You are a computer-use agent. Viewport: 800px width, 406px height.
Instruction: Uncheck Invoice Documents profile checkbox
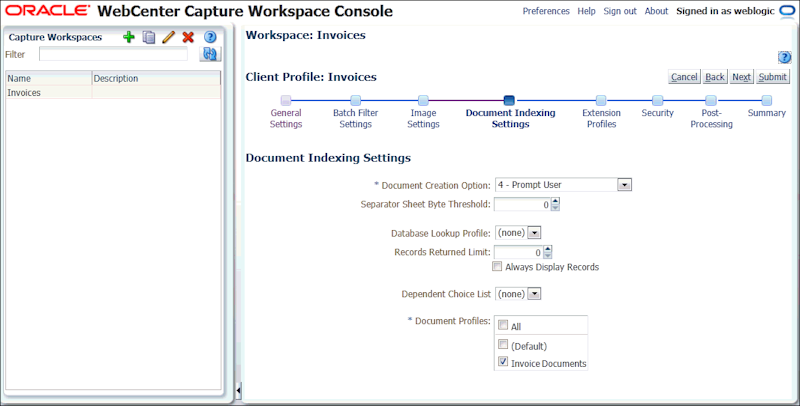[503, 362]
